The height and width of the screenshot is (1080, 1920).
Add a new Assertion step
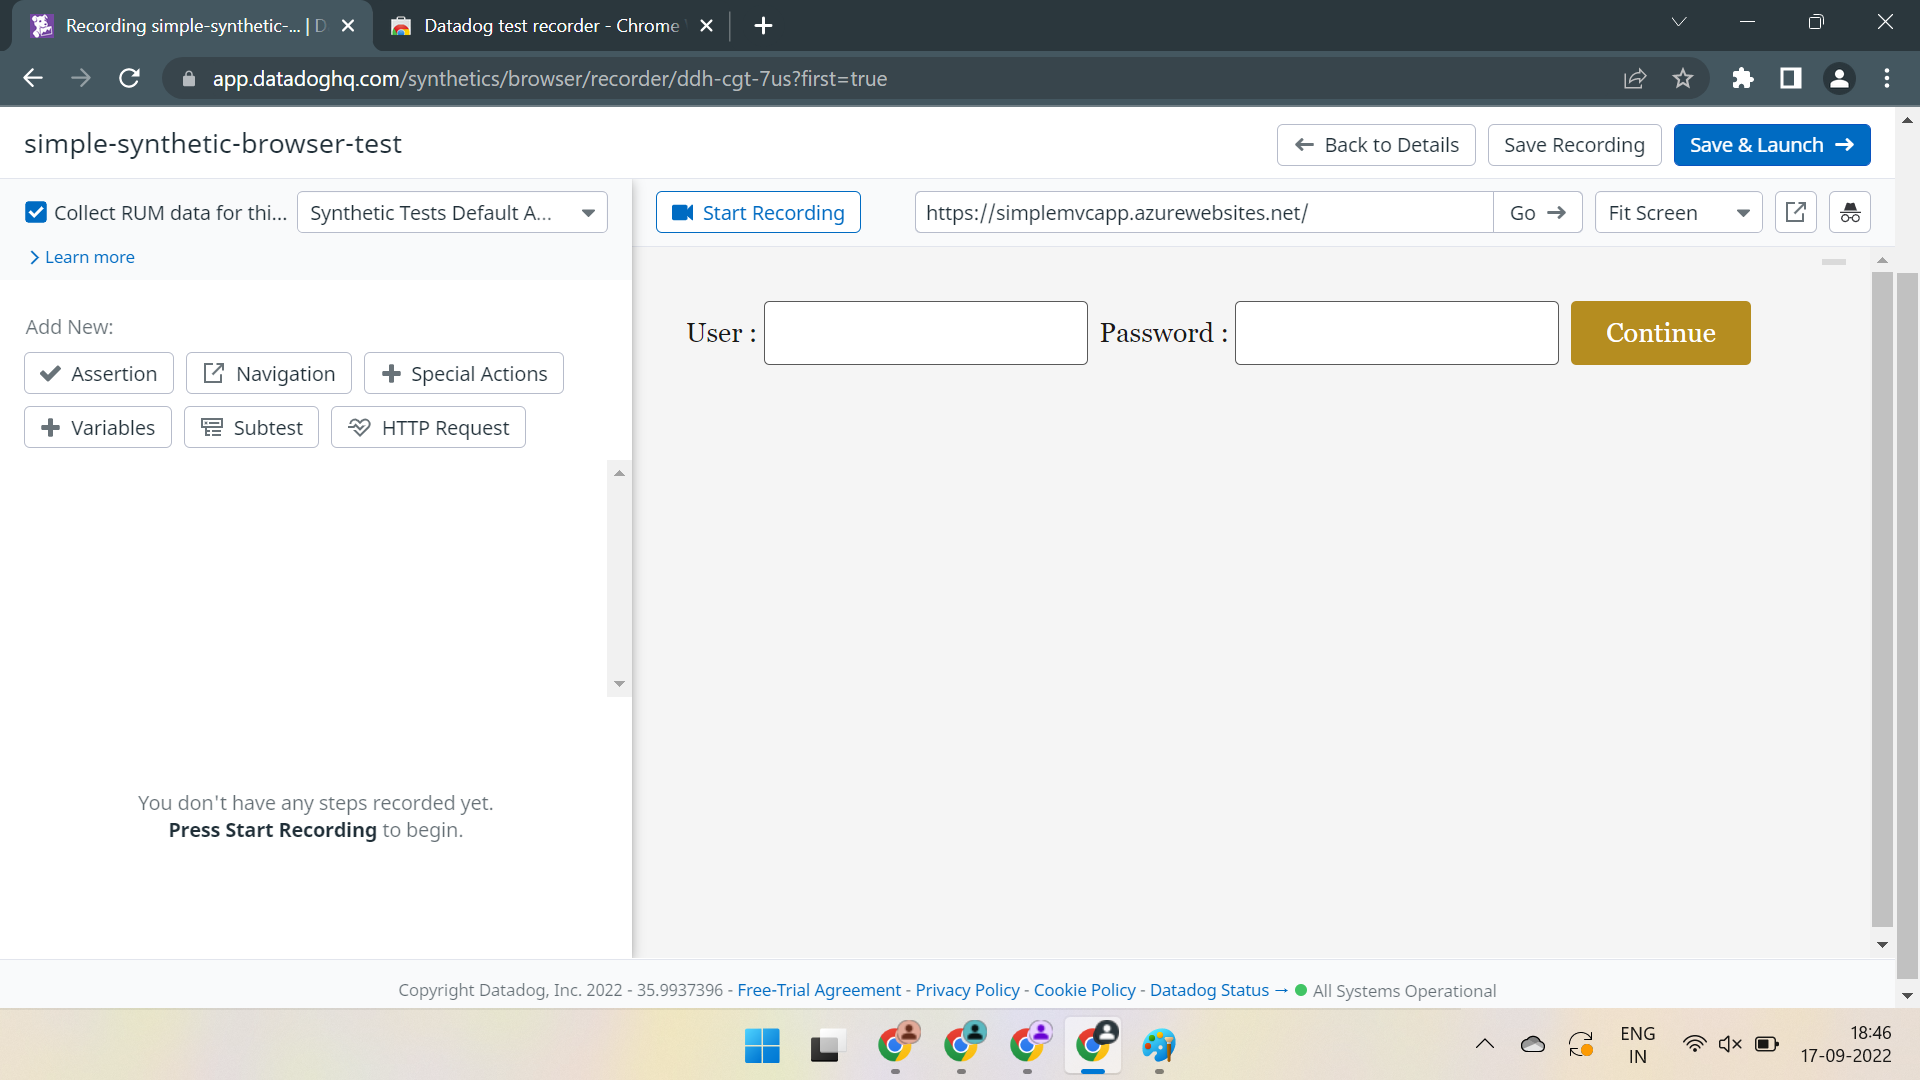tap(99, 373)
